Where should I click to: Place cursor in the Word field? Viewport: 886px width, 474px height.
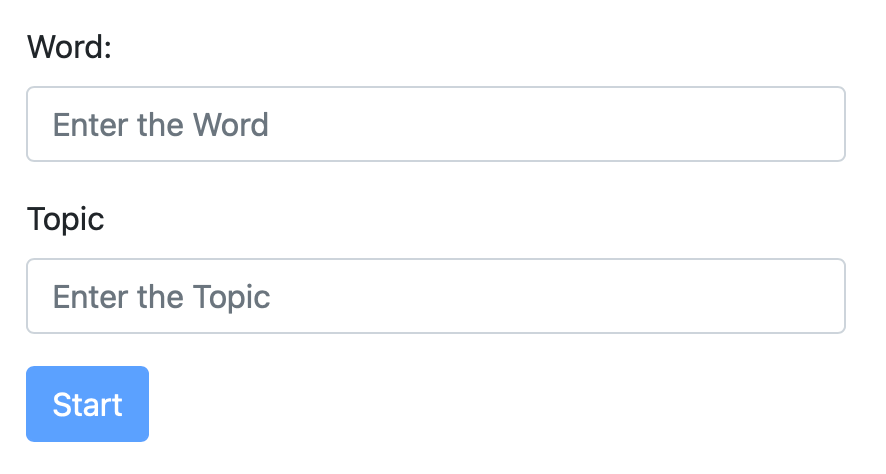[435, 124]
